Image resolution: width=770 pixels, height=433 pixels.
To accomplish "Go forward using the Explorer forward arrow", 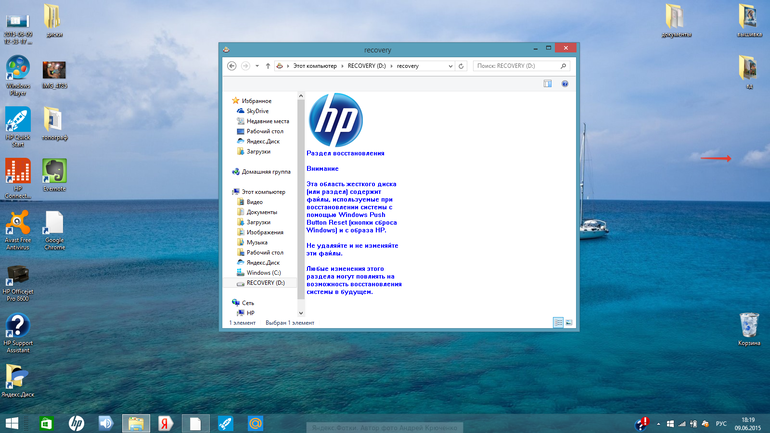I will 246,66.
